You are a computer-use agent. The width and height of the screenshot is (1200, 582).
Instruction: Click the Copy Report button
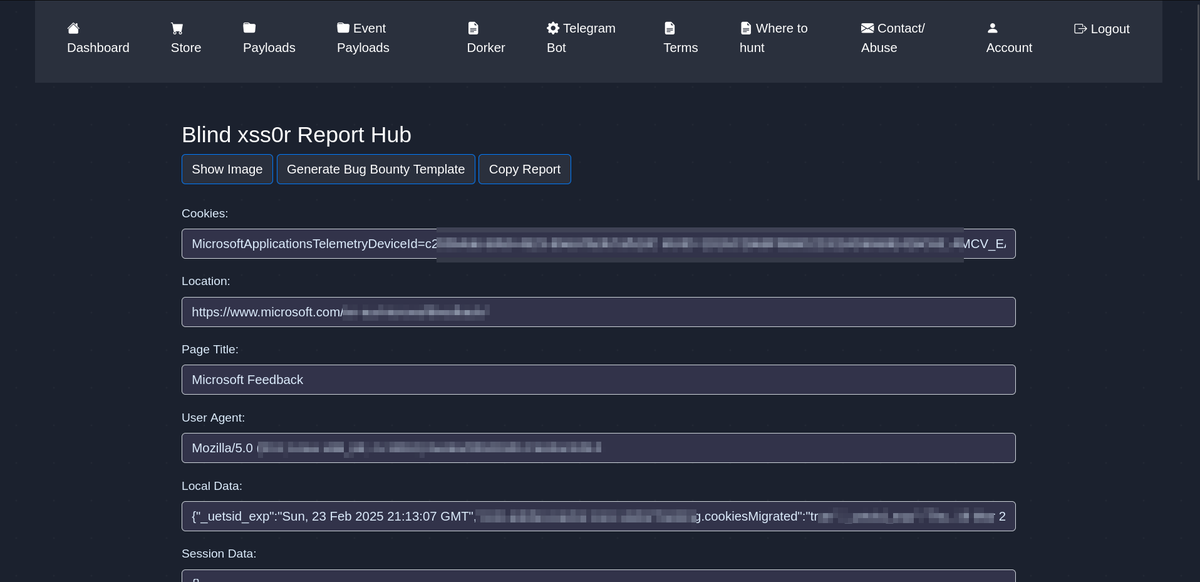pyautogui.click(x=525, y=169)
